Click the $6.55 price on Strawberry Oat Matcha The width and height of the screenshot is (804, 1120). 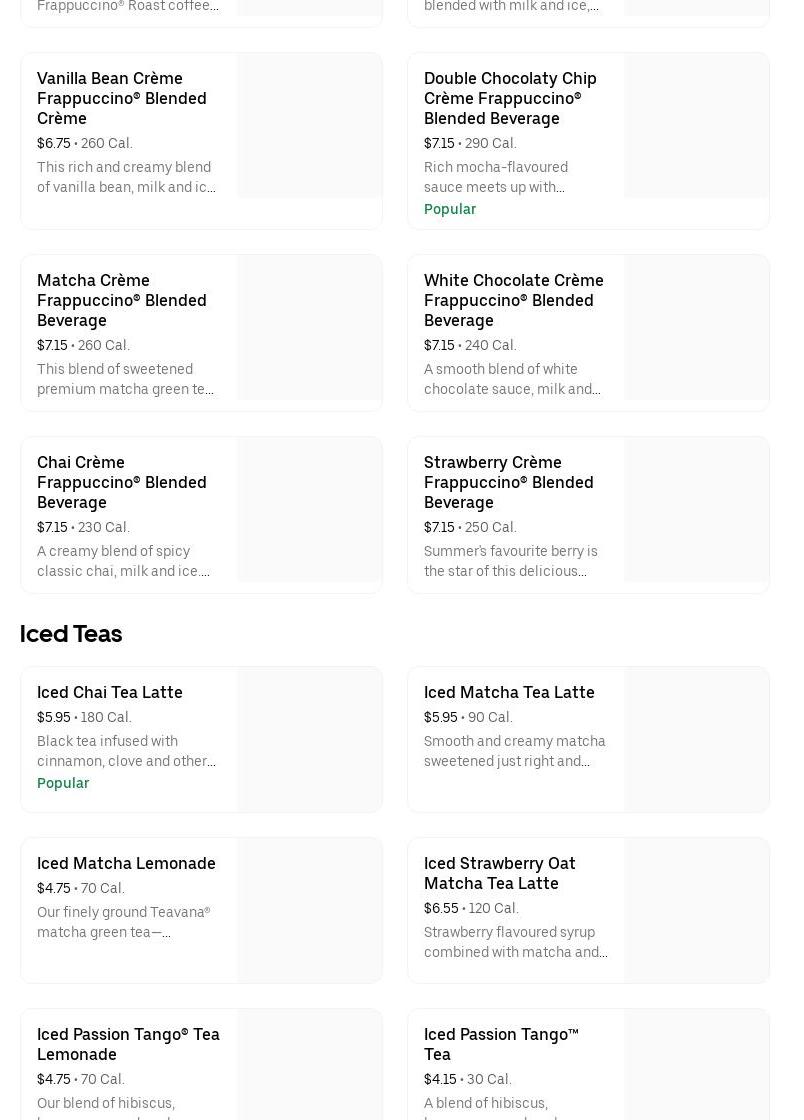(441, 908)
